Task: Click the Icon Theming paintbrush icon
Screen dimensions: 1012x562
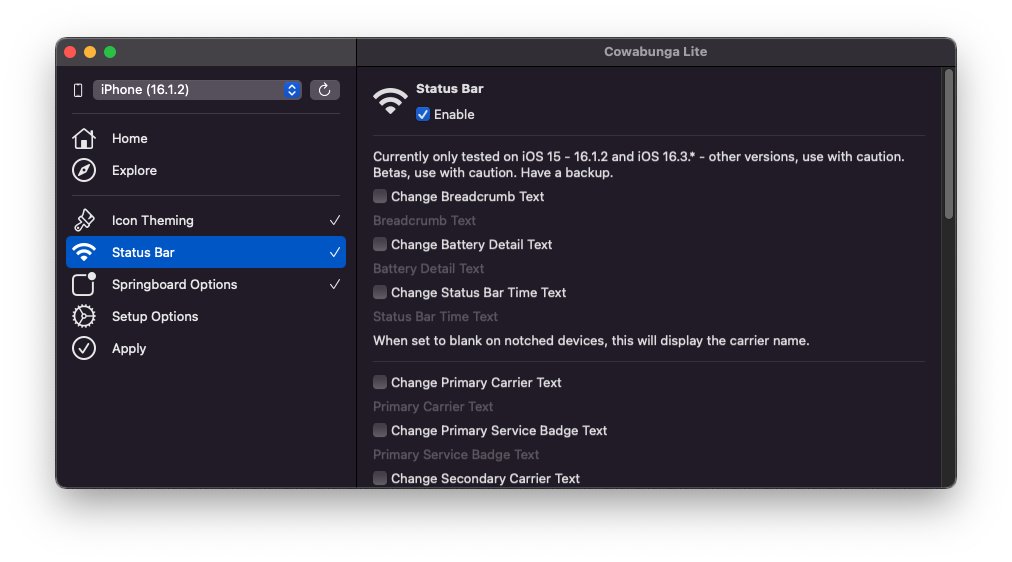Action: [x=84, y=220]
